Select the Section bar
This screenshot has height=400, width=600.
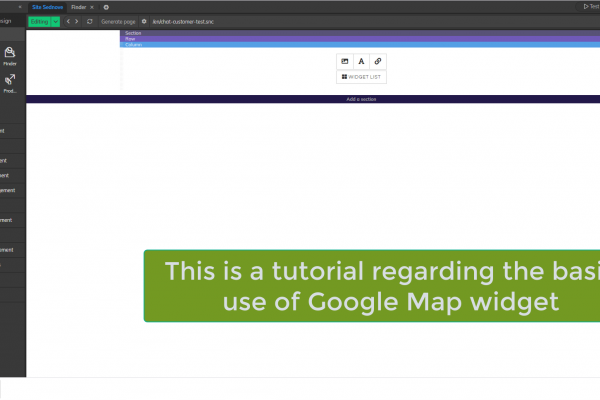pos(360,33)
